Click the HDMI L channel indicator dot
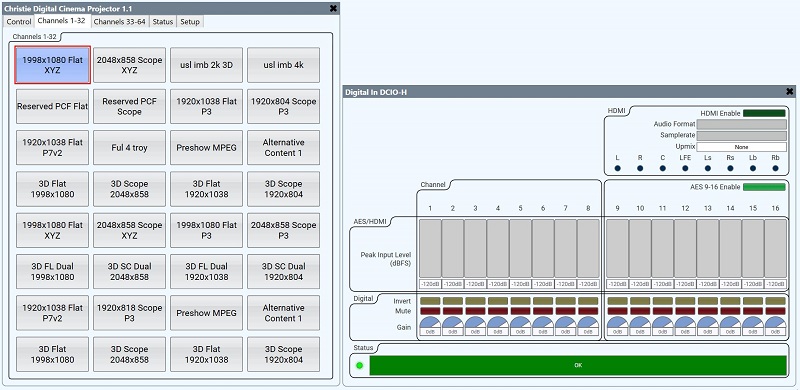 tap(617, 168)
